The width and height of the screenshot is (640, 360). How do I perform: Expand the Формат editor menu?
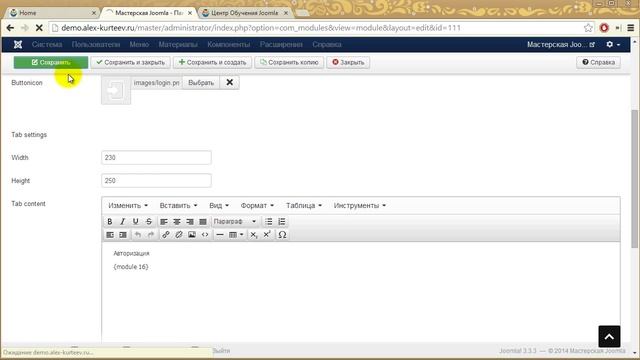click(x=257, y=205)
